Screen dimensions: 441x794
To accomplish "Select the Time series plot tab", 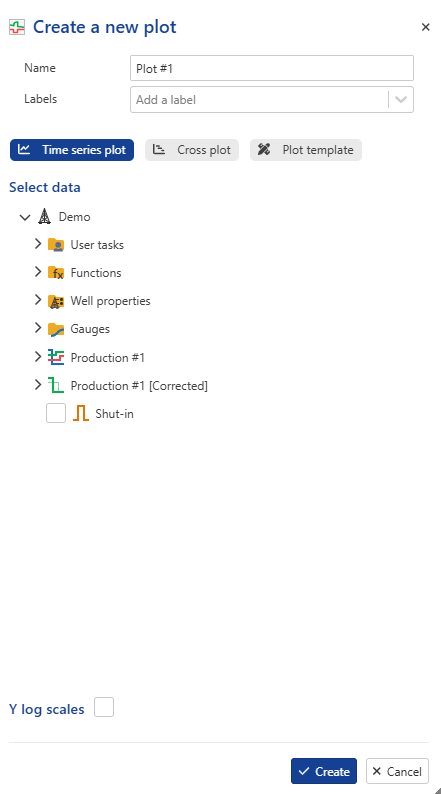I will 72,150.
